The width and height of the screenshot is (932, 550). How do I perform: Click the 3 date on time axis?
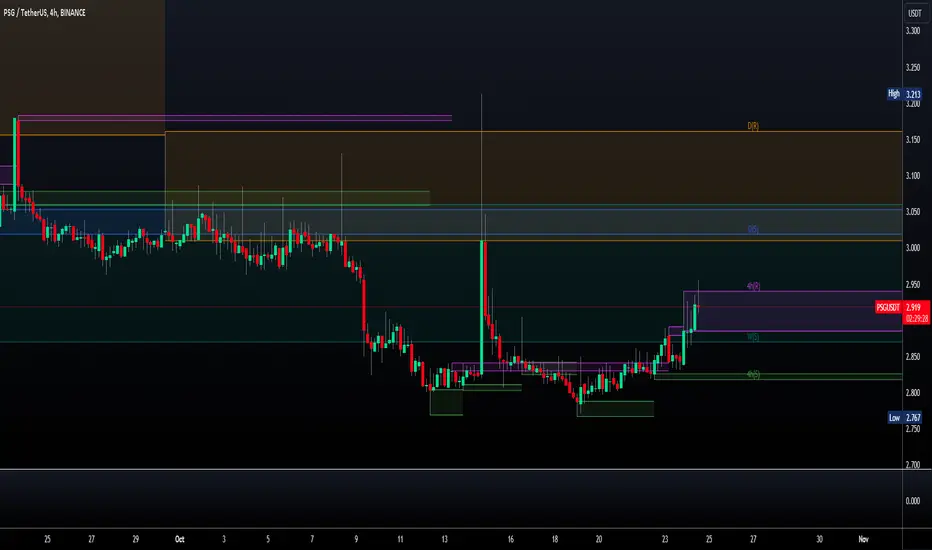tap(223, 539)
